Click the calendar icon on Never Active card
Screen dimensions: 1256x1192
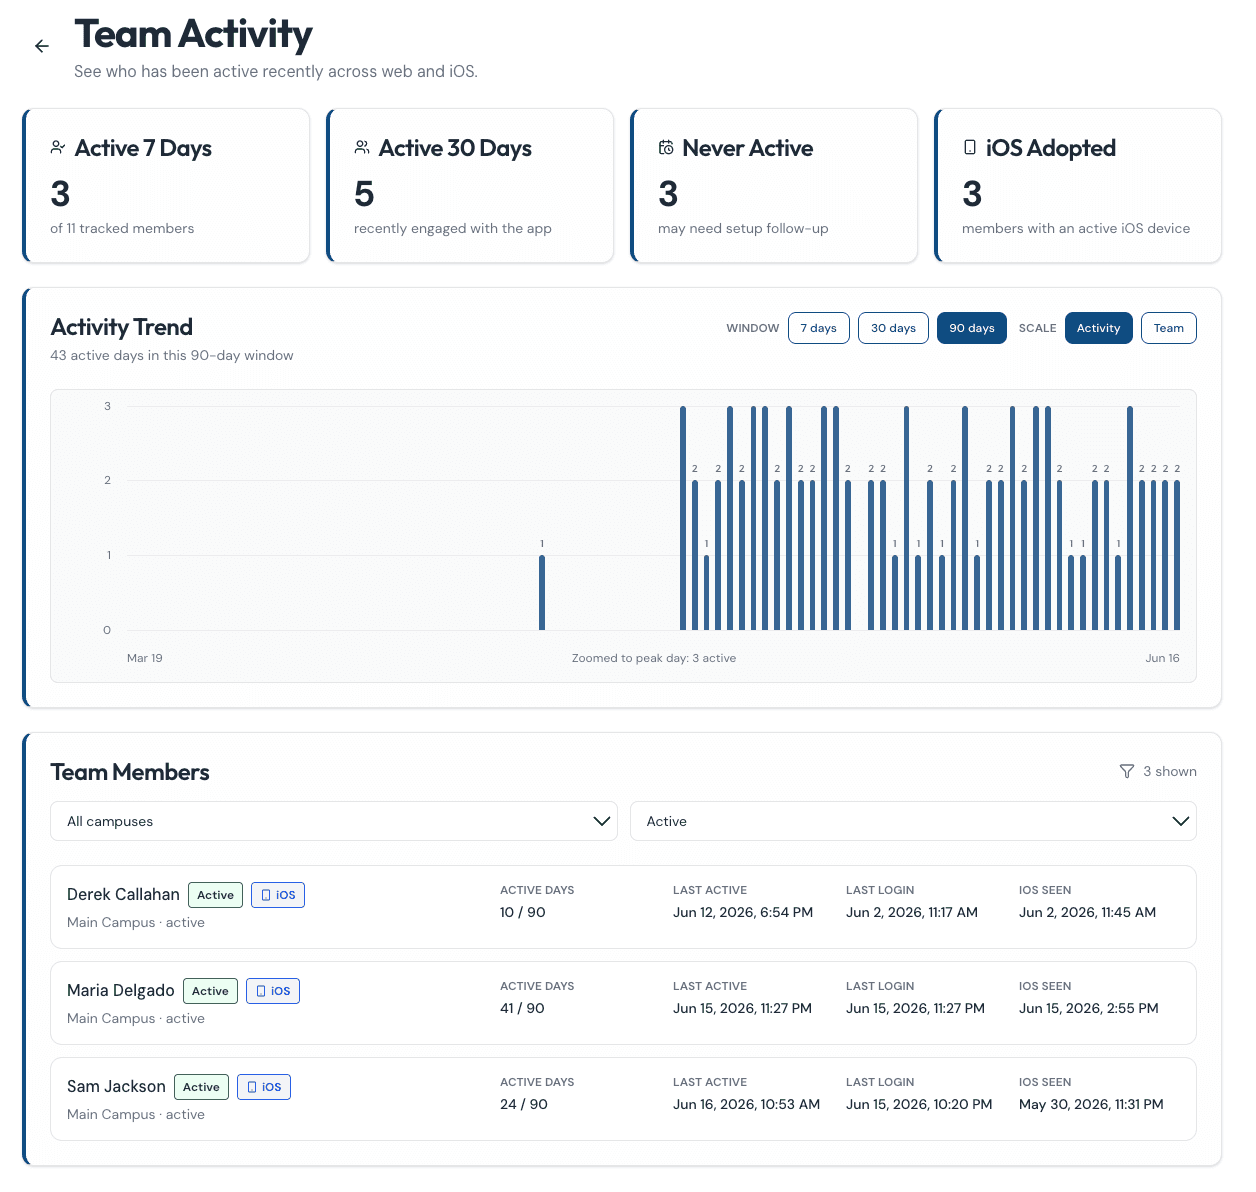(x=666, y=147)
